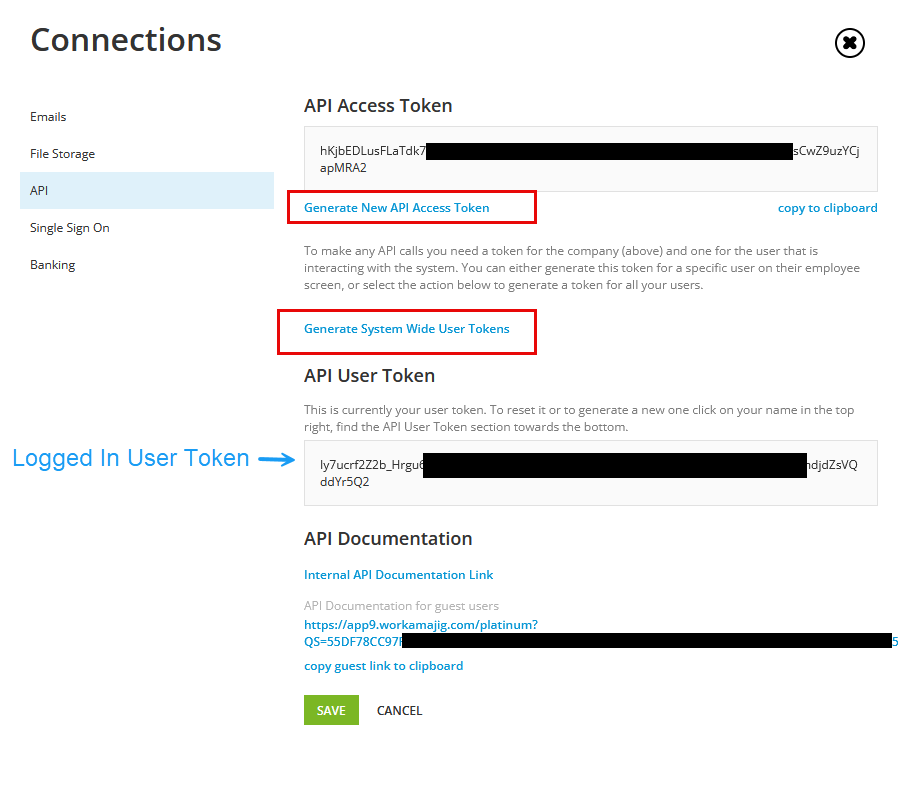Screen dimensions: 898x800
Task: Select the API sidebar entry
Action: [40, 190]
